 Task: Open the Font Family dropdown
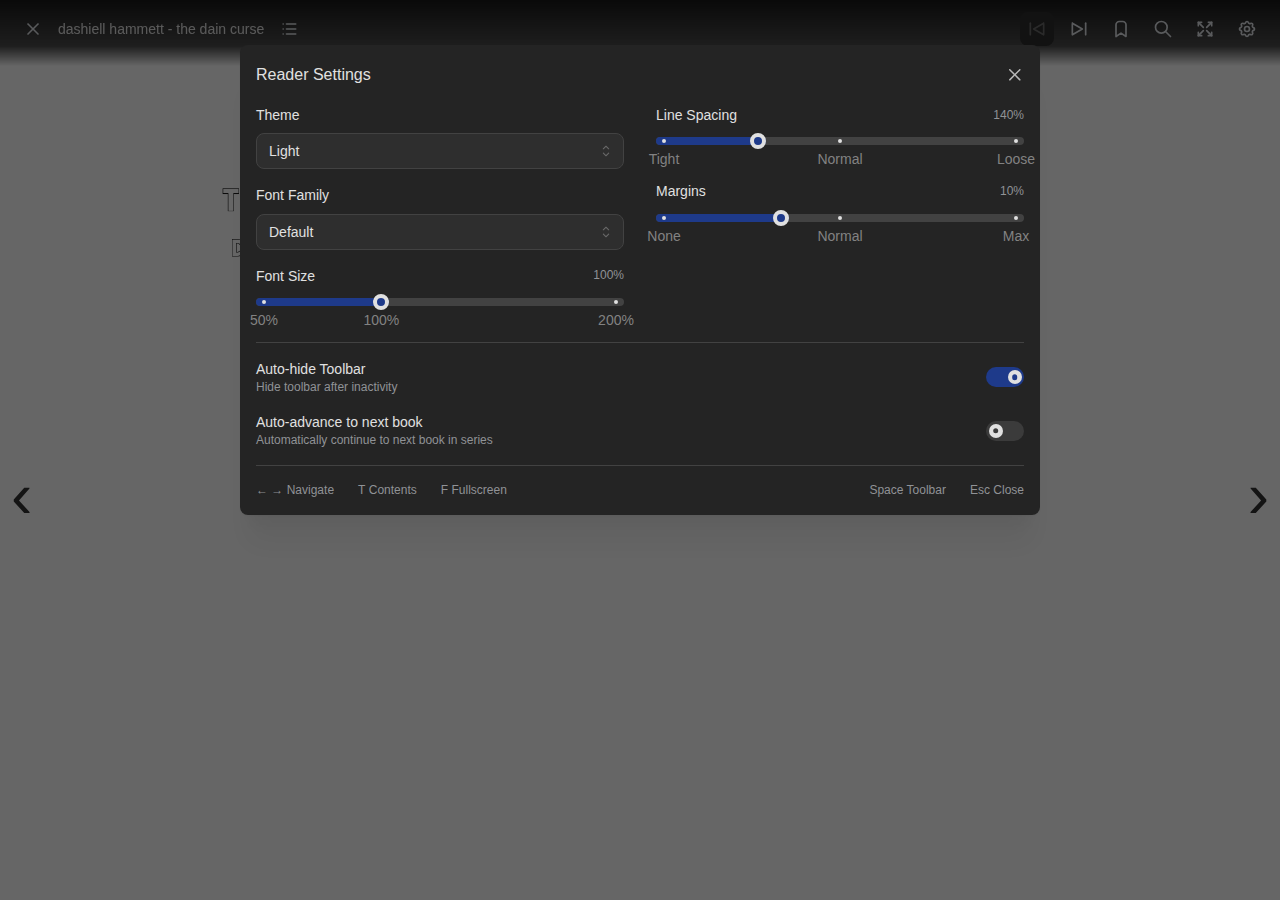pyautogui.click(x=440, y=232)
